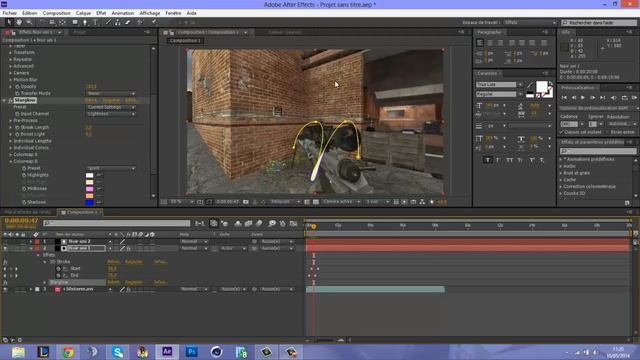Screen dimensions: 640x360
Task: Toggle loop option in Prévisualisation panel
Action: 624,98
